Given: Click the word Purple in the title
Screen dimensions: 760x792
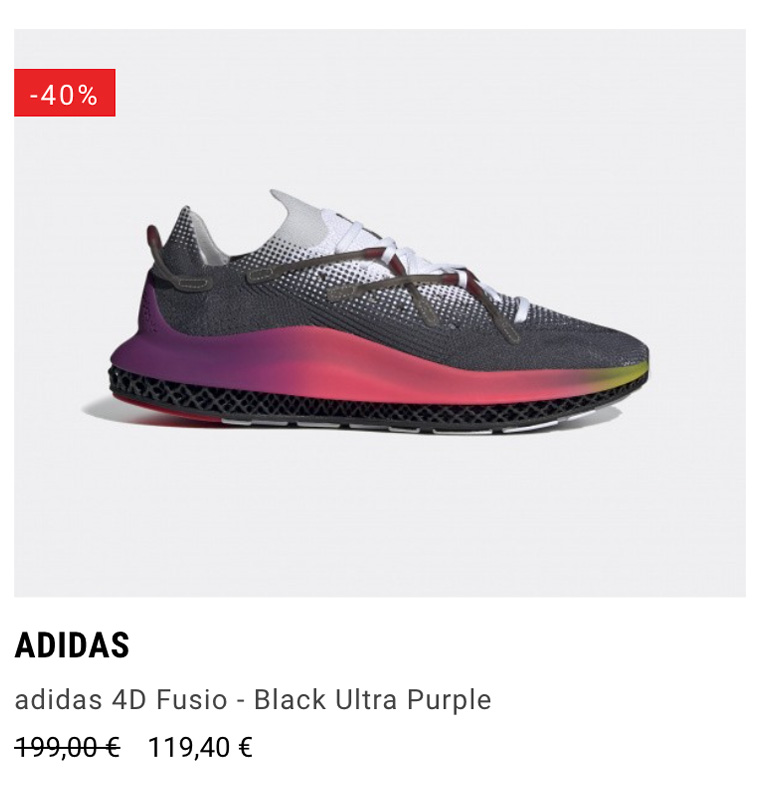Looking at the screenshot, I should pos(449,700).
